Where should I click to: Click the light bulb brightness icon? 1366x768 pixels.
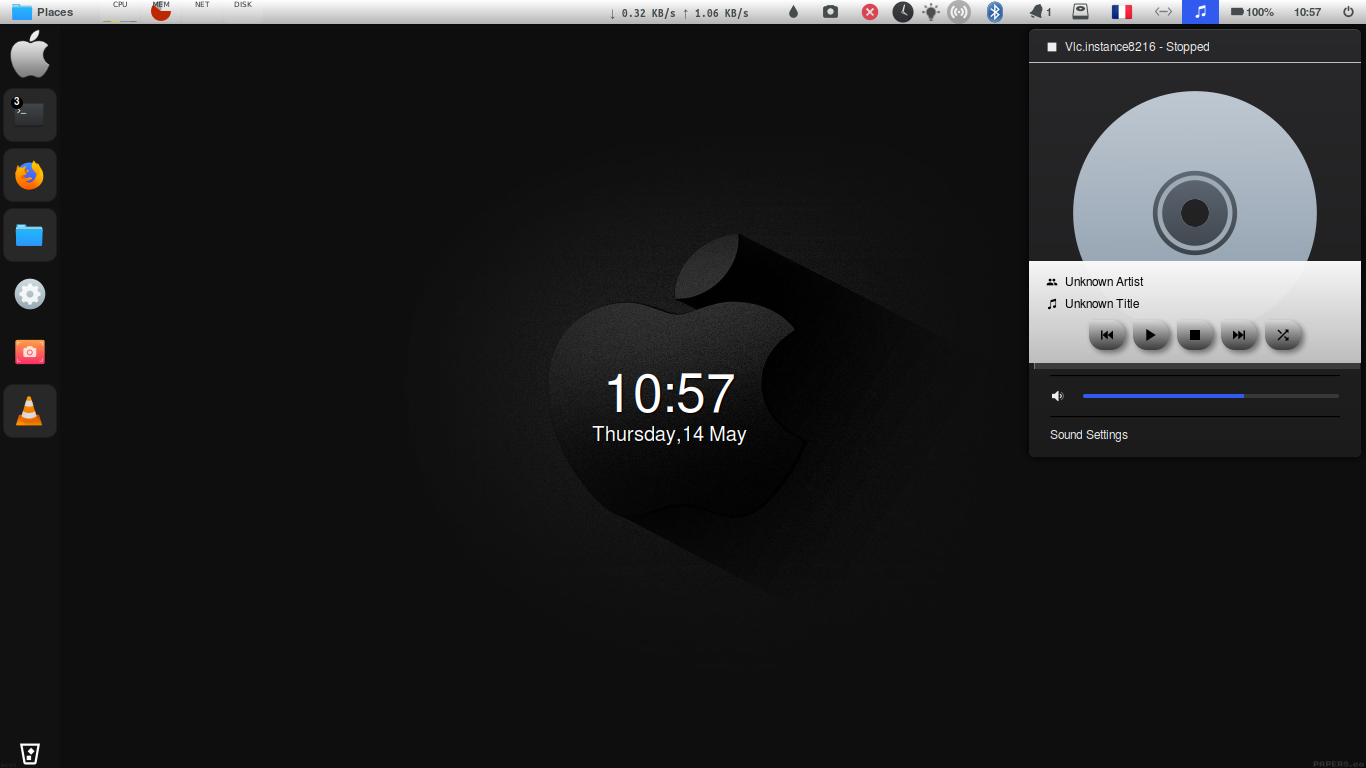pos(931,12)
